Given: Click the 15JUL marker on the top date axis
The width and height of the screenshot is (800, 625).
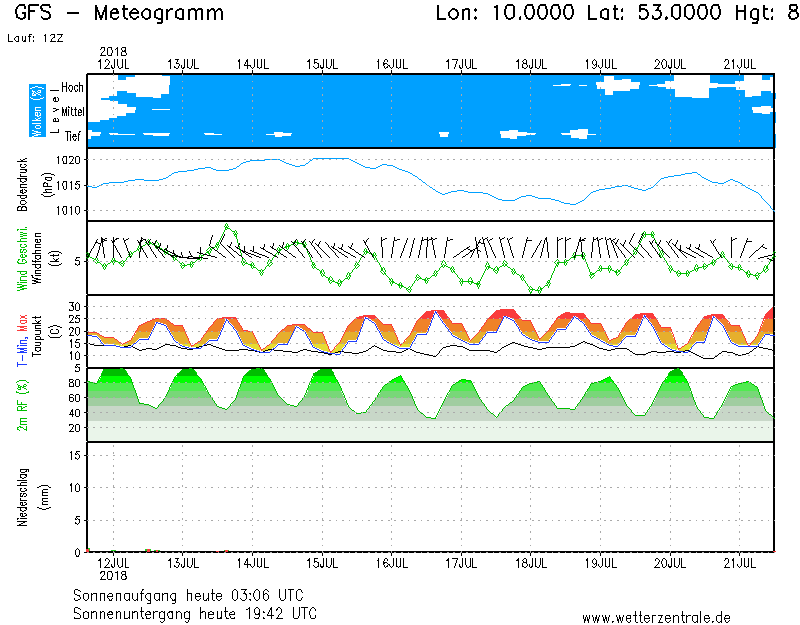Looking at the screenshot, I should pyautogui.click(x=322, y=64).
